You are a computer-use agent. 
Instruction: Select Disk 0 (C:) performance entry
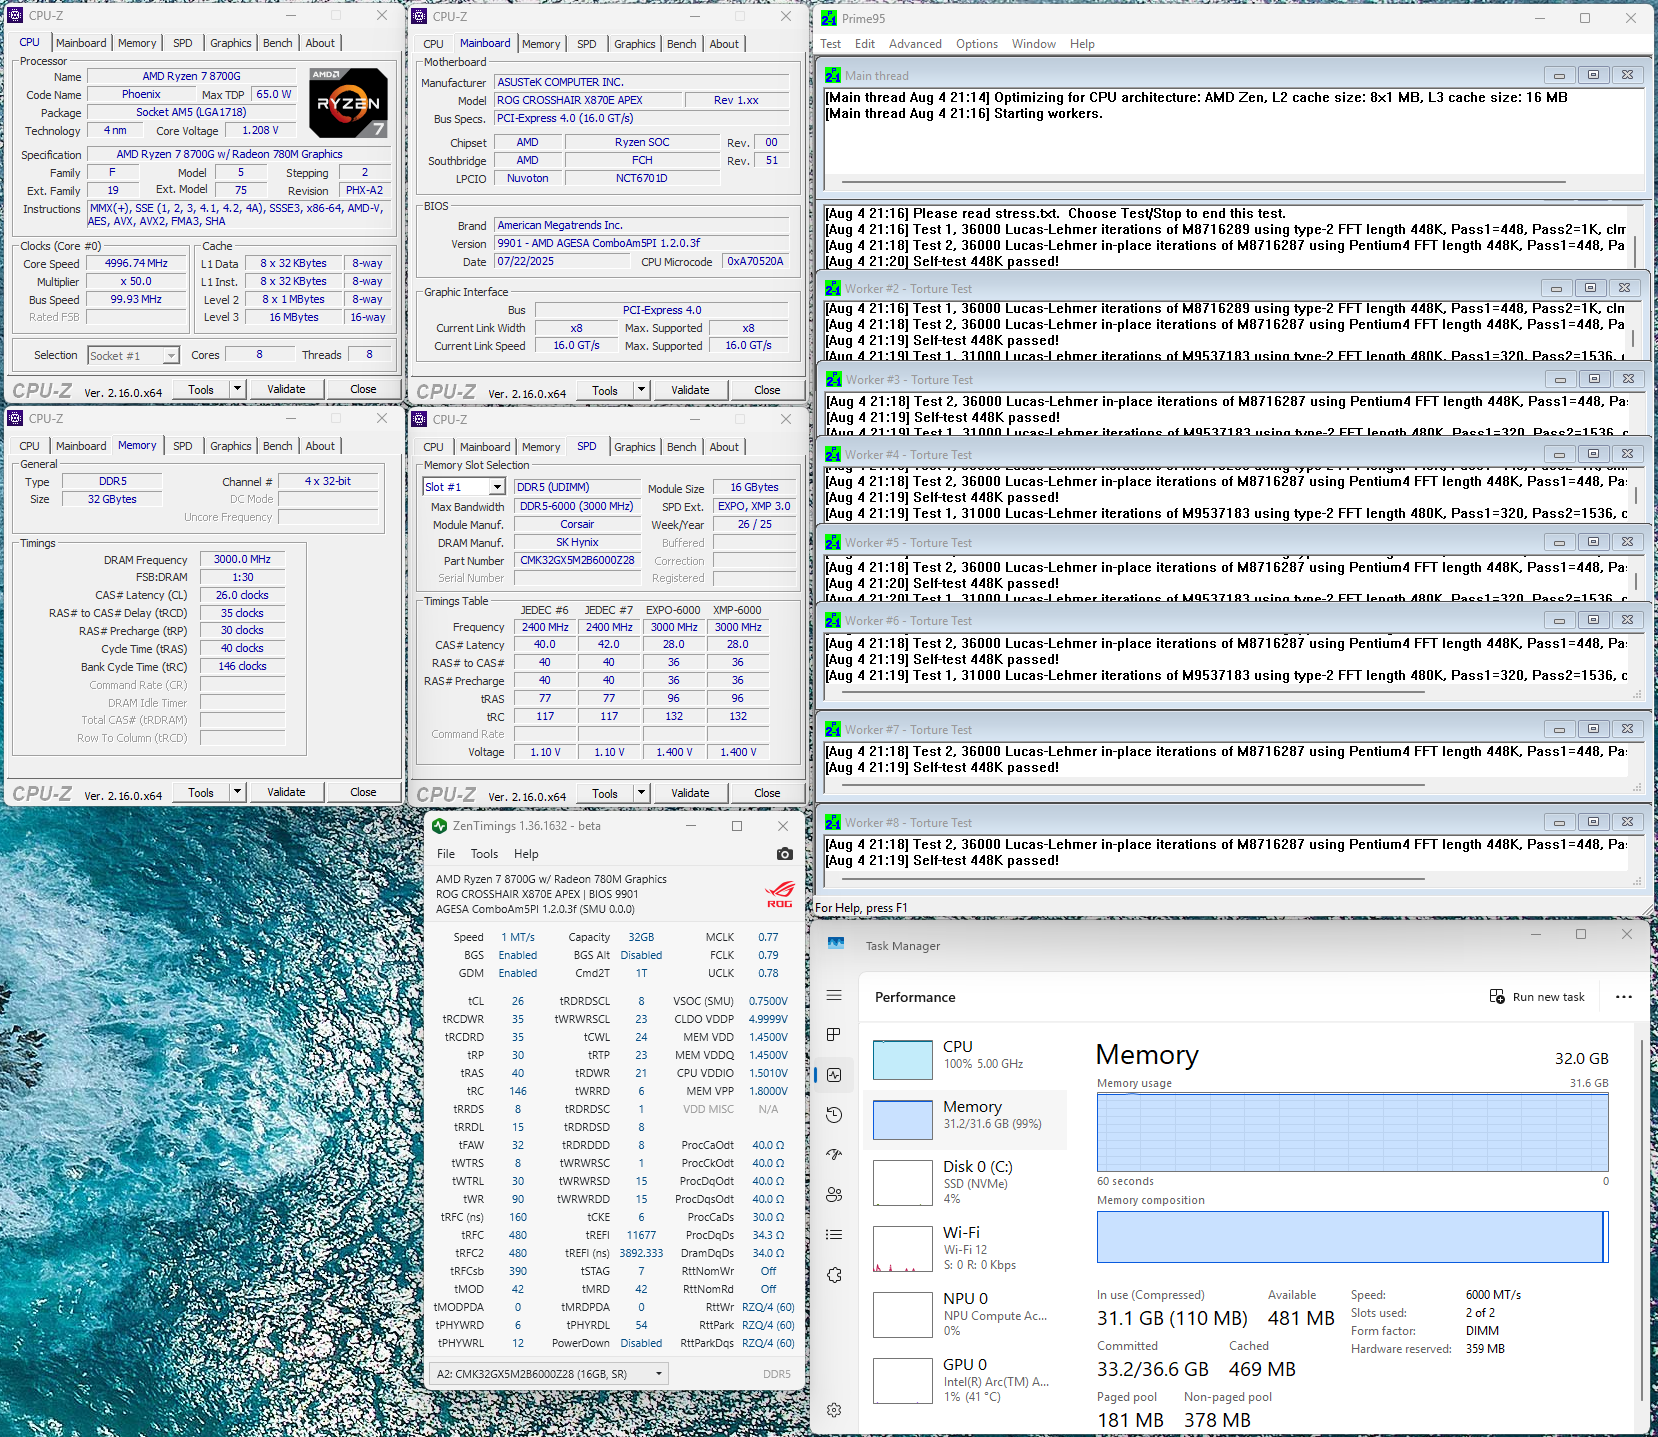pos(966,1183)
